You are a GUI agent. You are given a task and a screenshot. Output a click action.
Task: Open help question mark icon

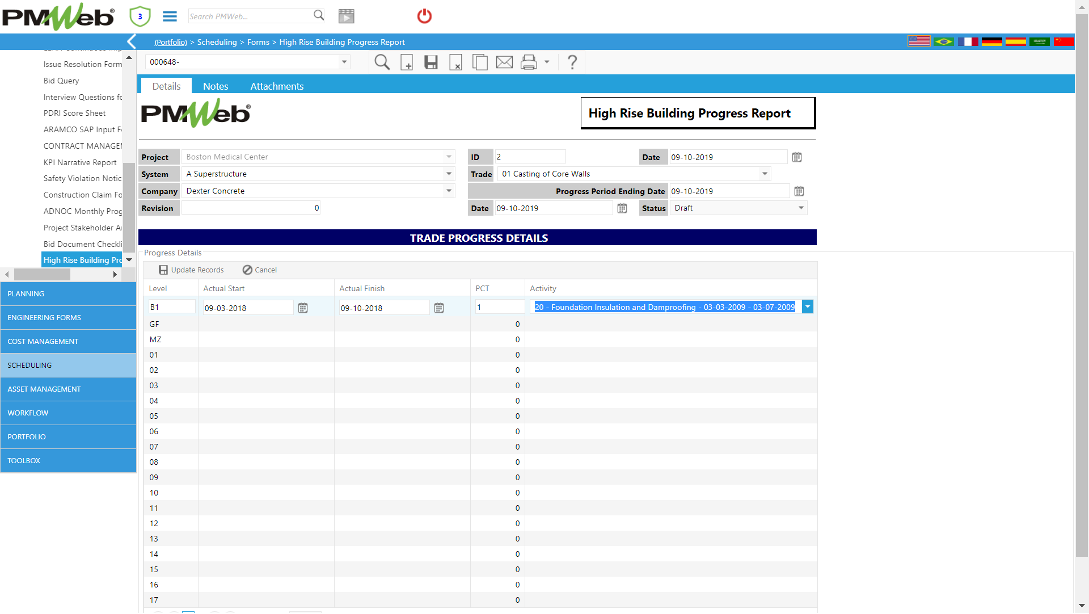click(572, 63)
